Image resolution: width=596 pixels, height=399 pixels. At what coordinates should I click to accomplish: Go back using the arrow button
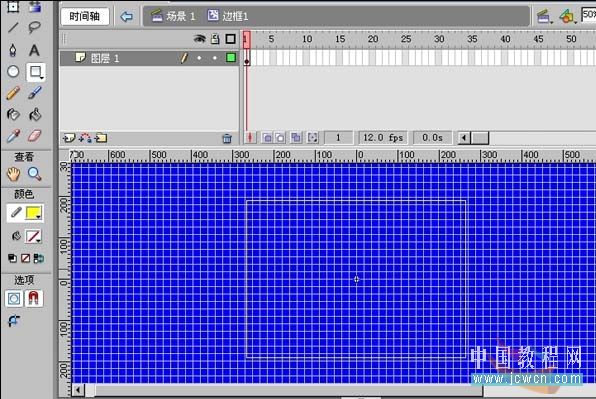pyautogui.click(x=127, y=16)
